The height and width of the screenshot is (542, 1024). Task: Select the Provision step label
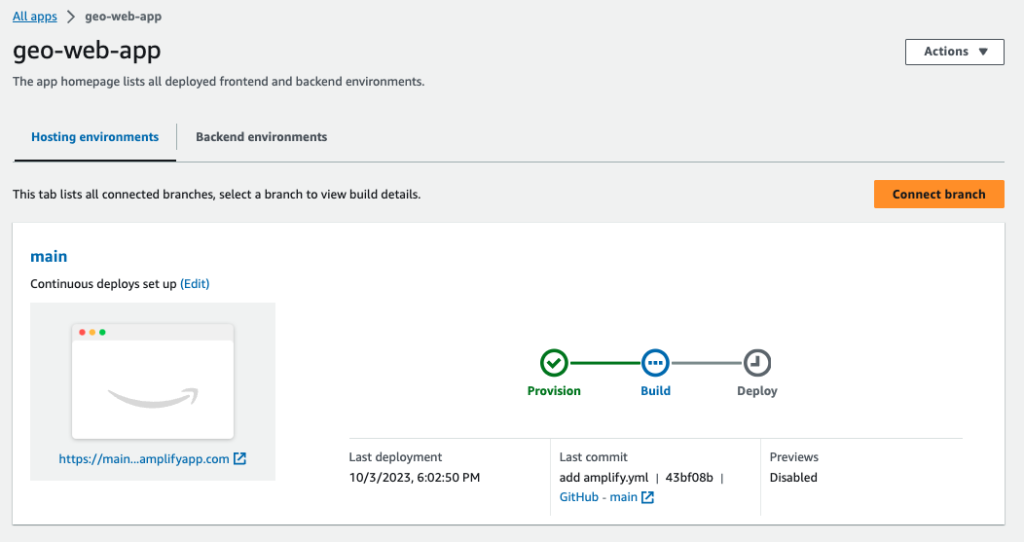tap(554, 391)
